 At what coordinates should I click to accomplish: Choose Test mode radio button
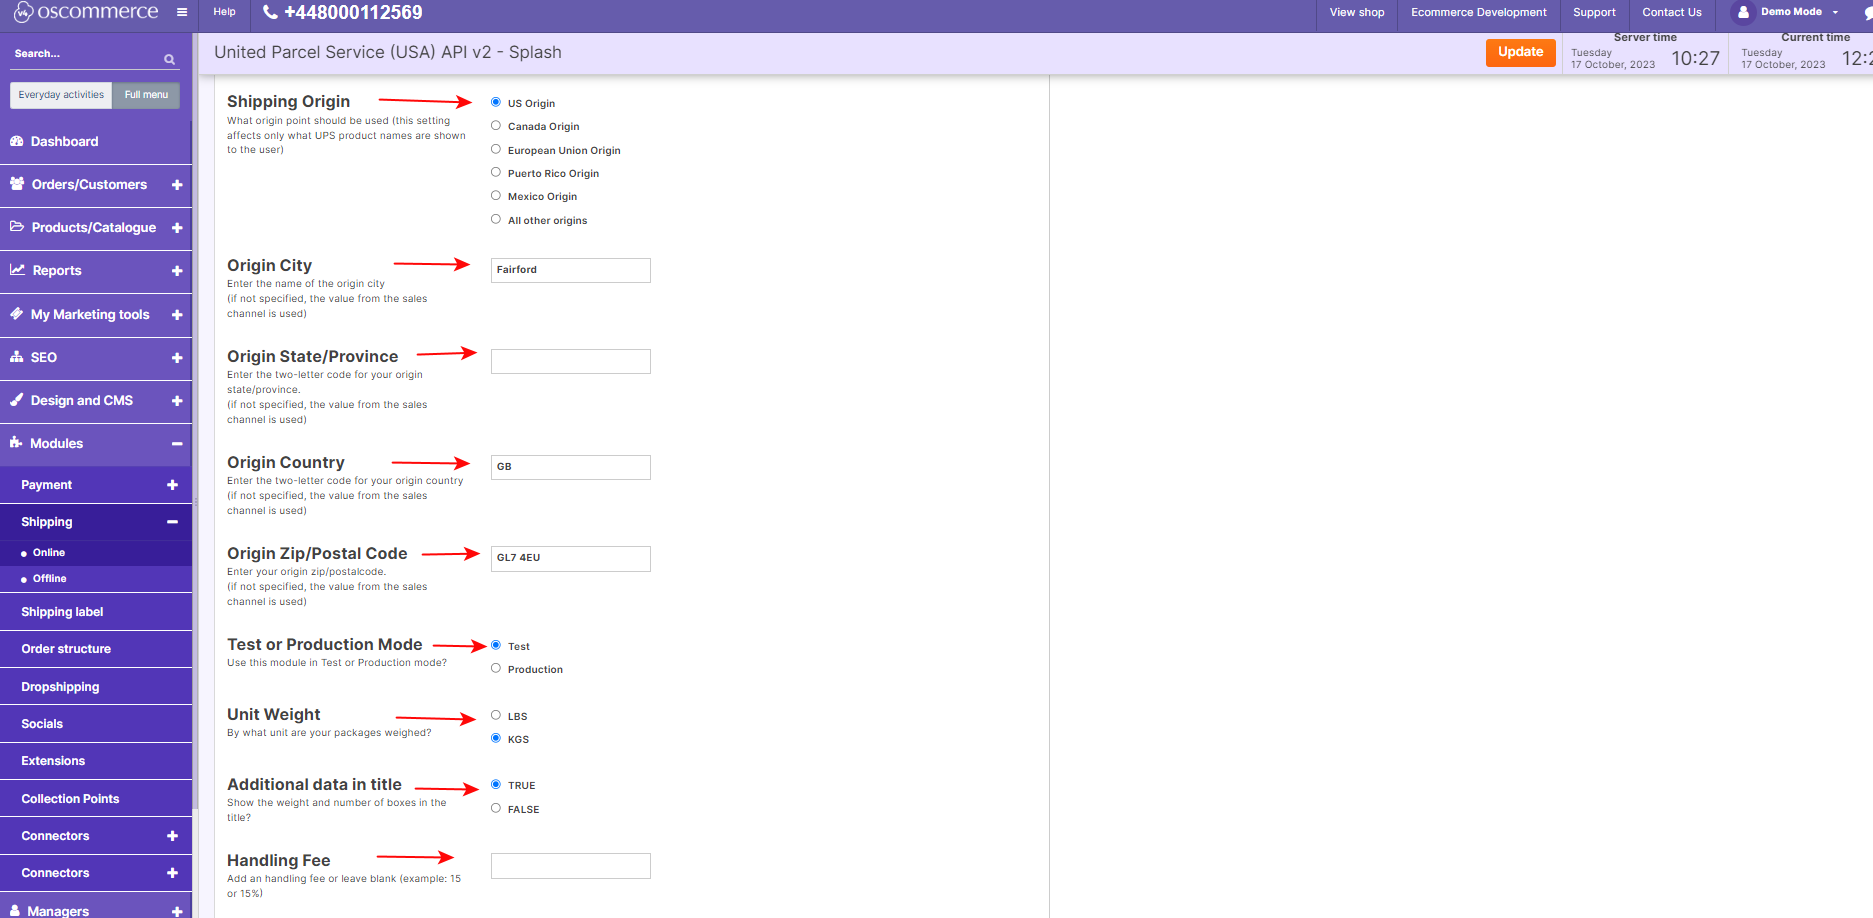tap(496, 645)
